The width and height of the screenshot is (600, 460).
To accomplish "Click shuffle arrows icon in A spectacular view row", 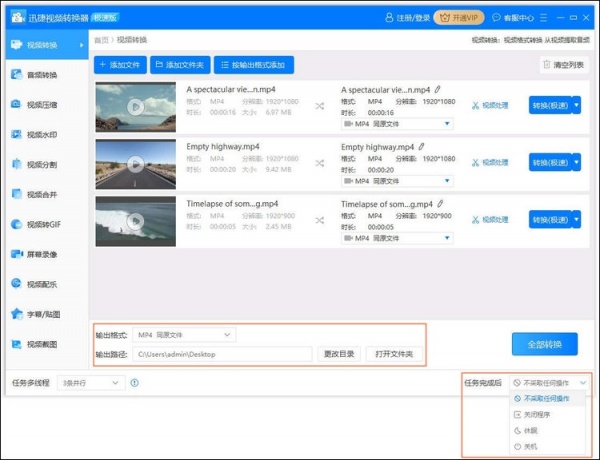I will coord(320,106).
